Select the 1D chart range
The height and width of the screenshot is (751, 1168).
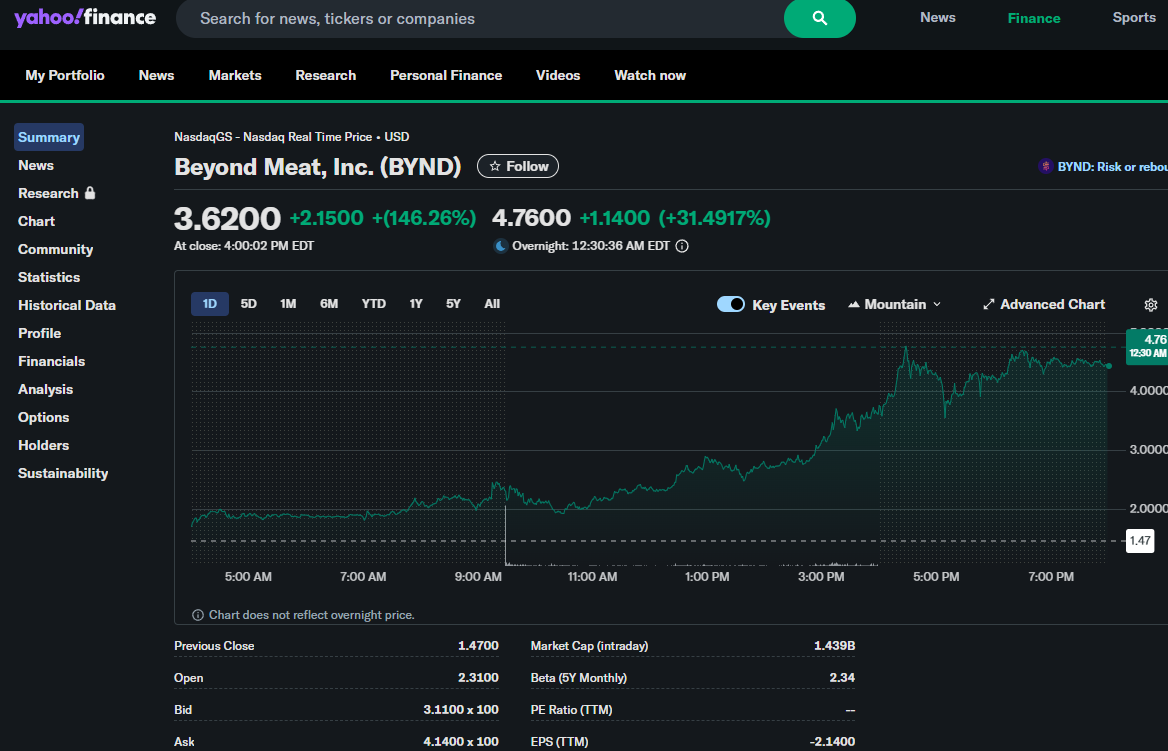210,304
